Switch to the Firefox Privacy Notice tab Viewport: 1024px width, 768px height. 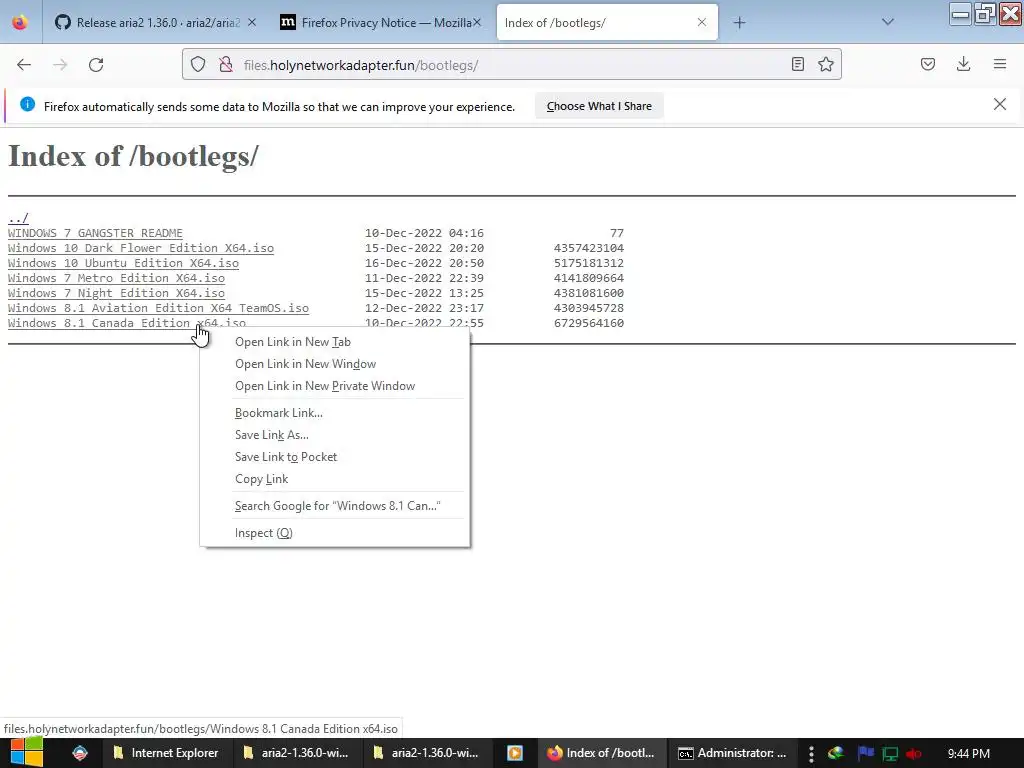[x=381, y=23]
